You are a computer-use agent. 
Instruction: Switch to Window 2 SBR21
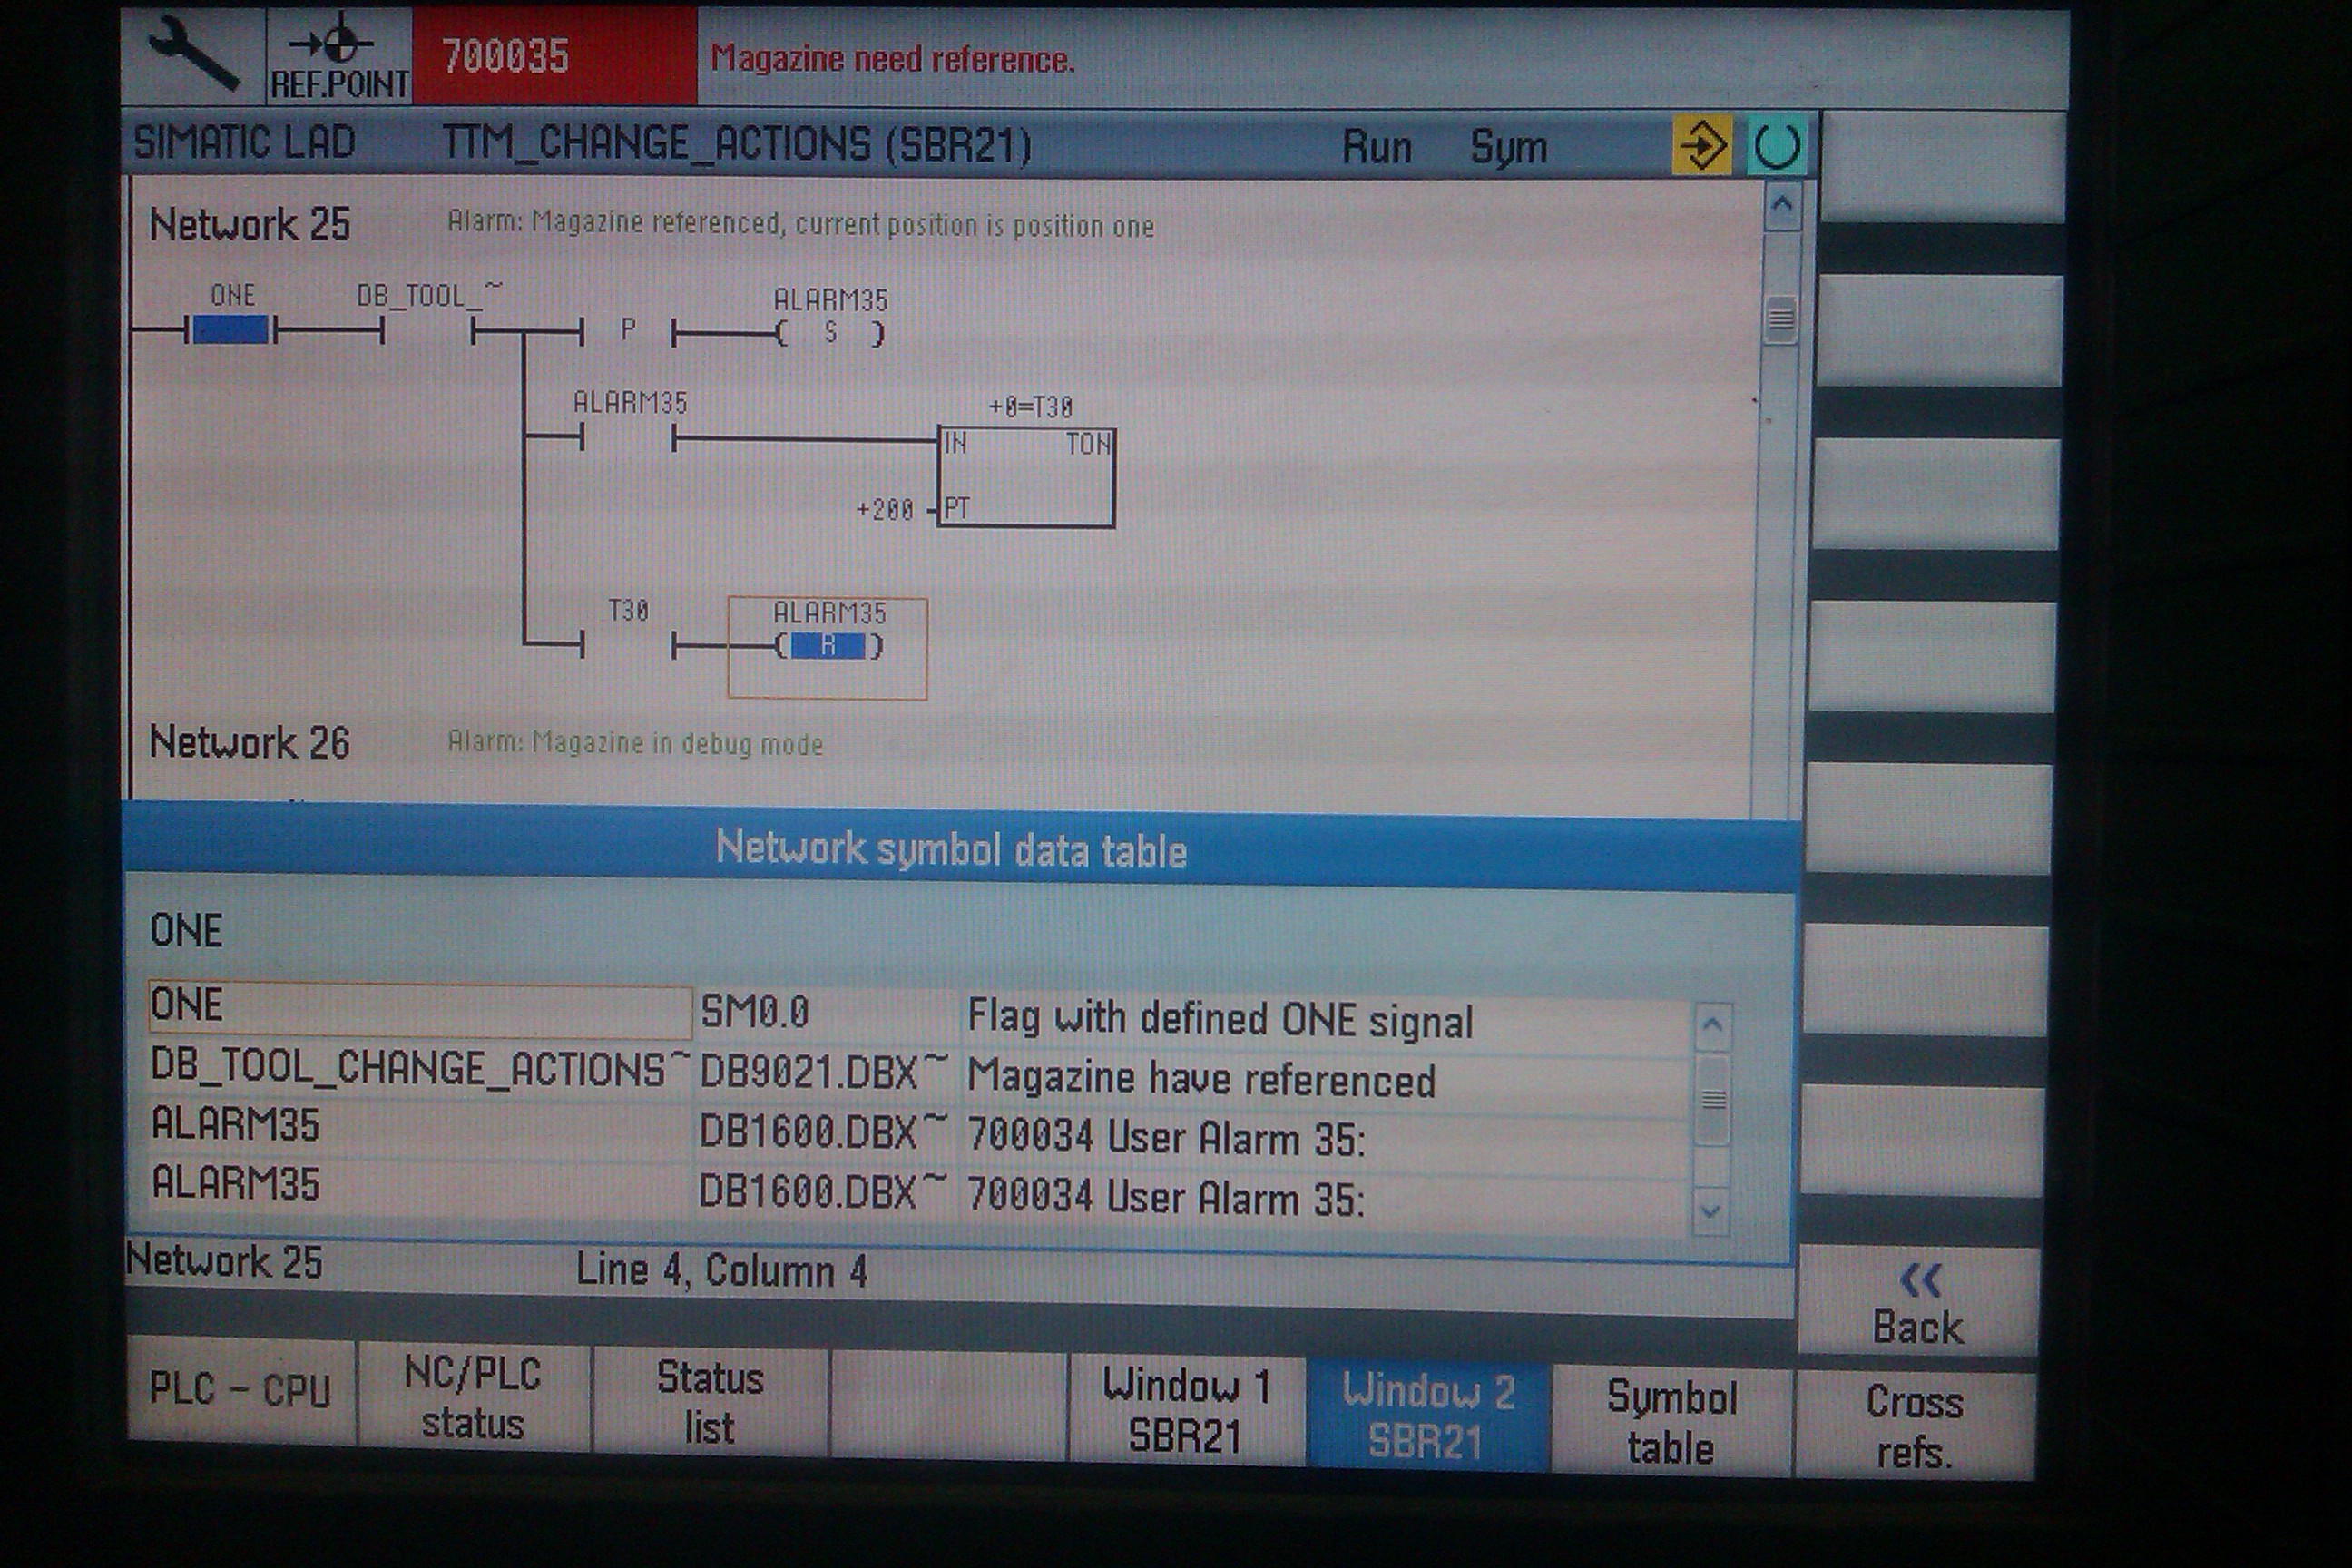coord(1427,1416)
